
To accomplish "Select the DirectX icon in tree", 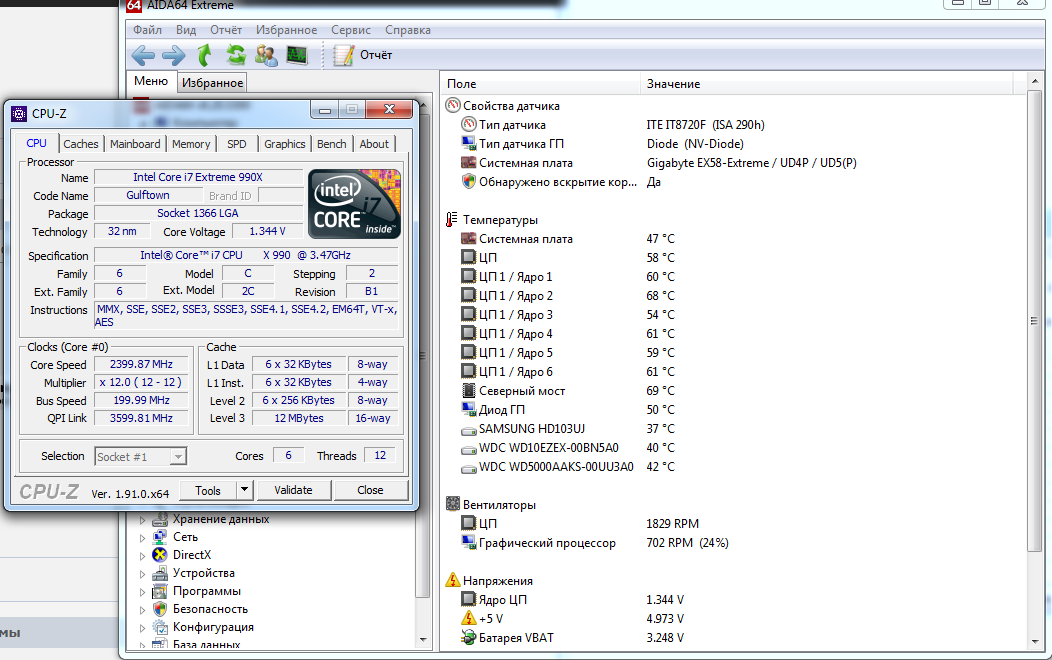I will pyautogui.click(x=160, y=555).
